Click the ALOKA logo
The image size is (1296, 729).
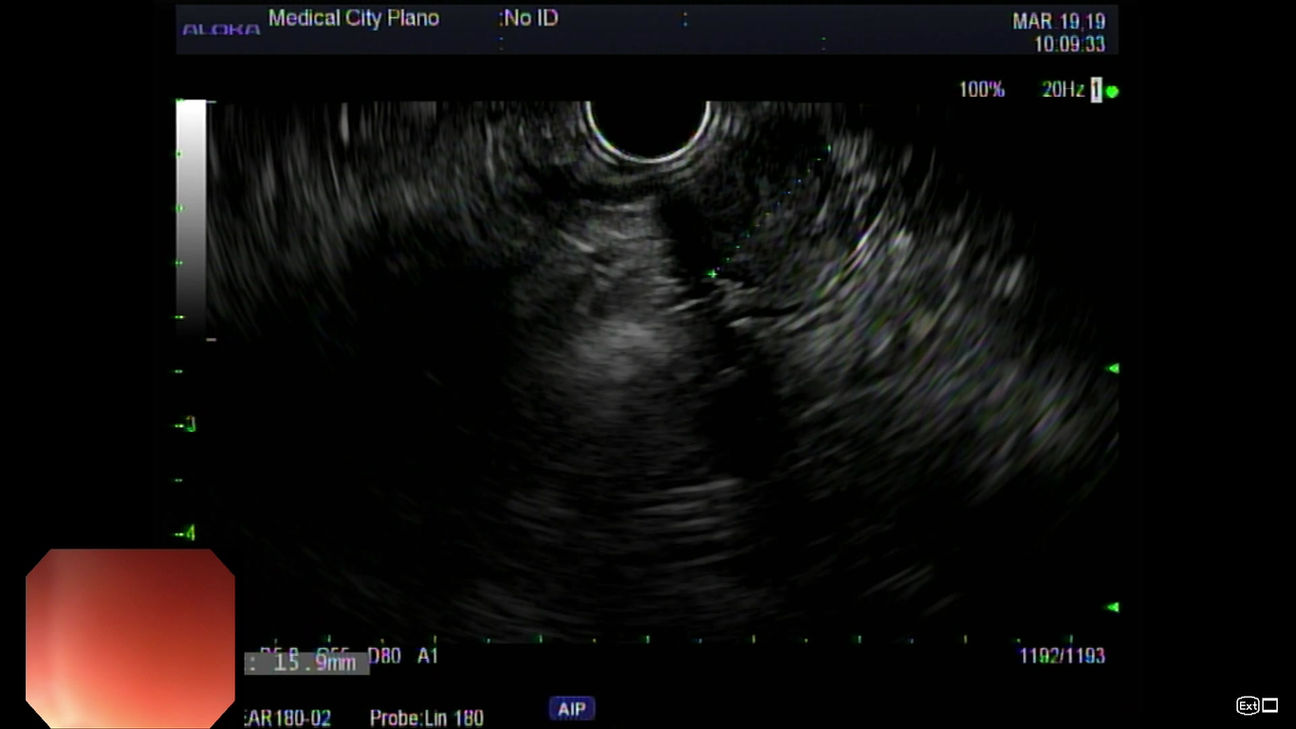coord(222,30)
